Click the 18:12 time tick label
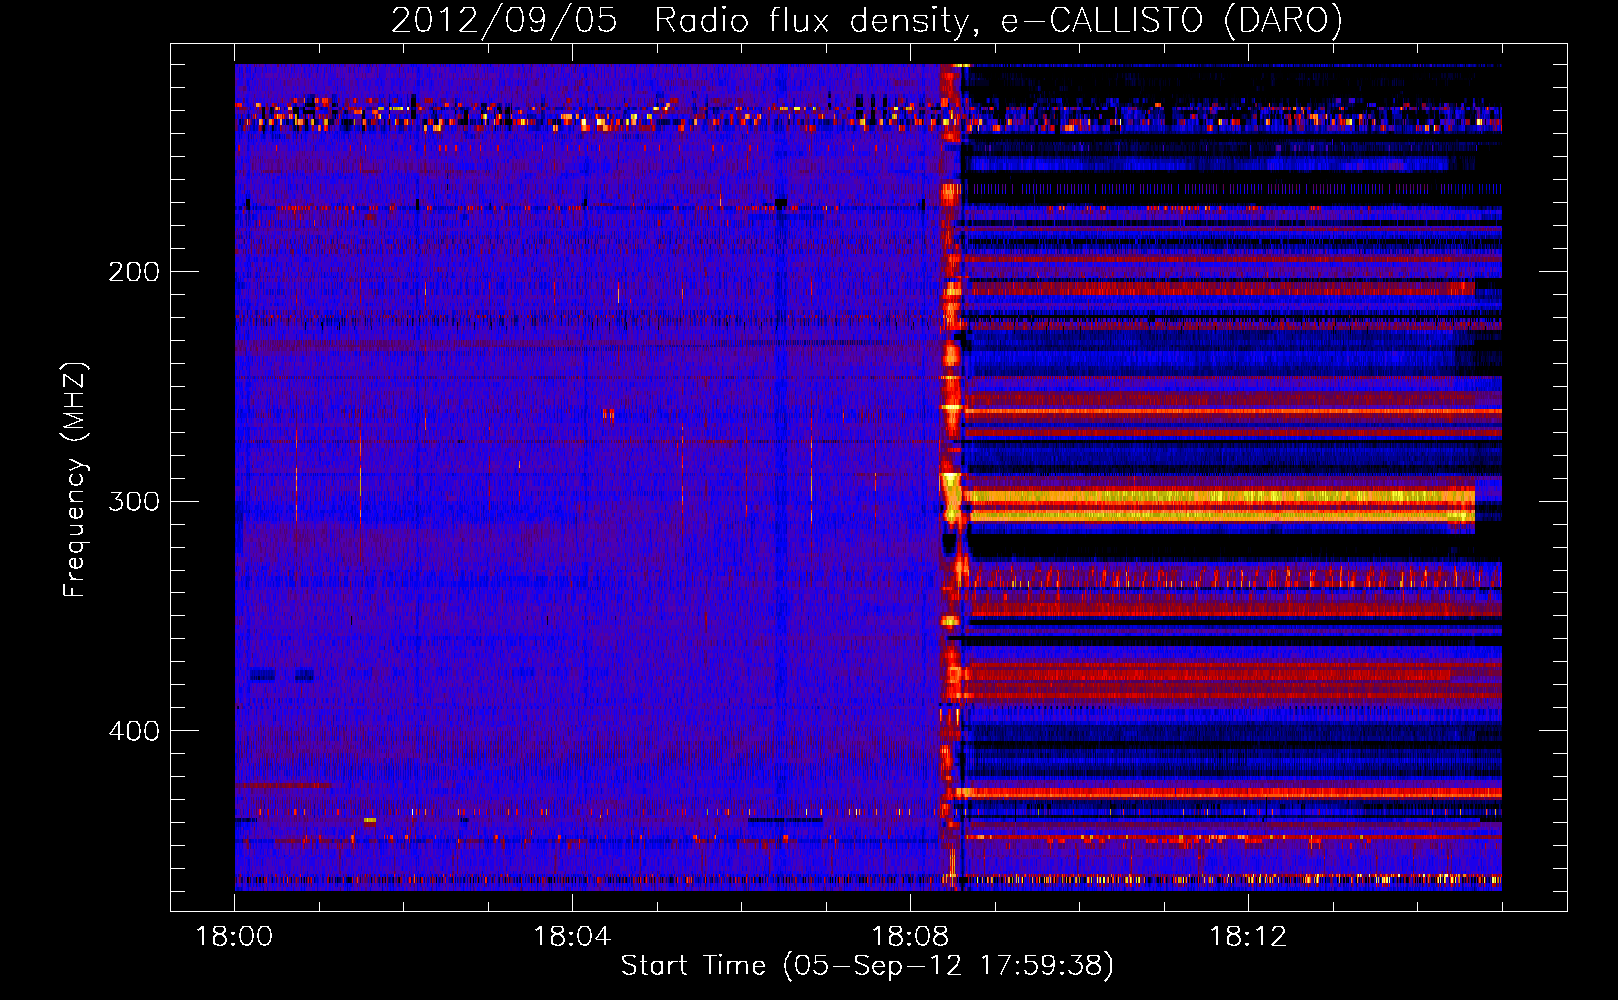 coord(1248,937)
